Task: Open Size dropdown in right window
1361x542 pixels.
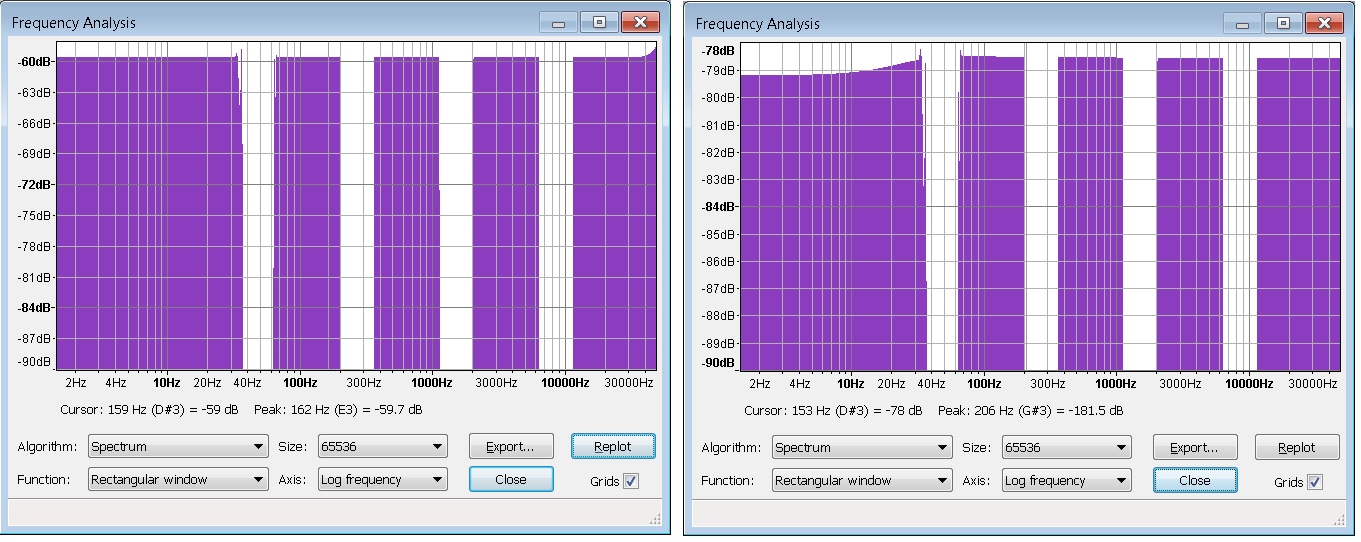Action: (1066, 448)
